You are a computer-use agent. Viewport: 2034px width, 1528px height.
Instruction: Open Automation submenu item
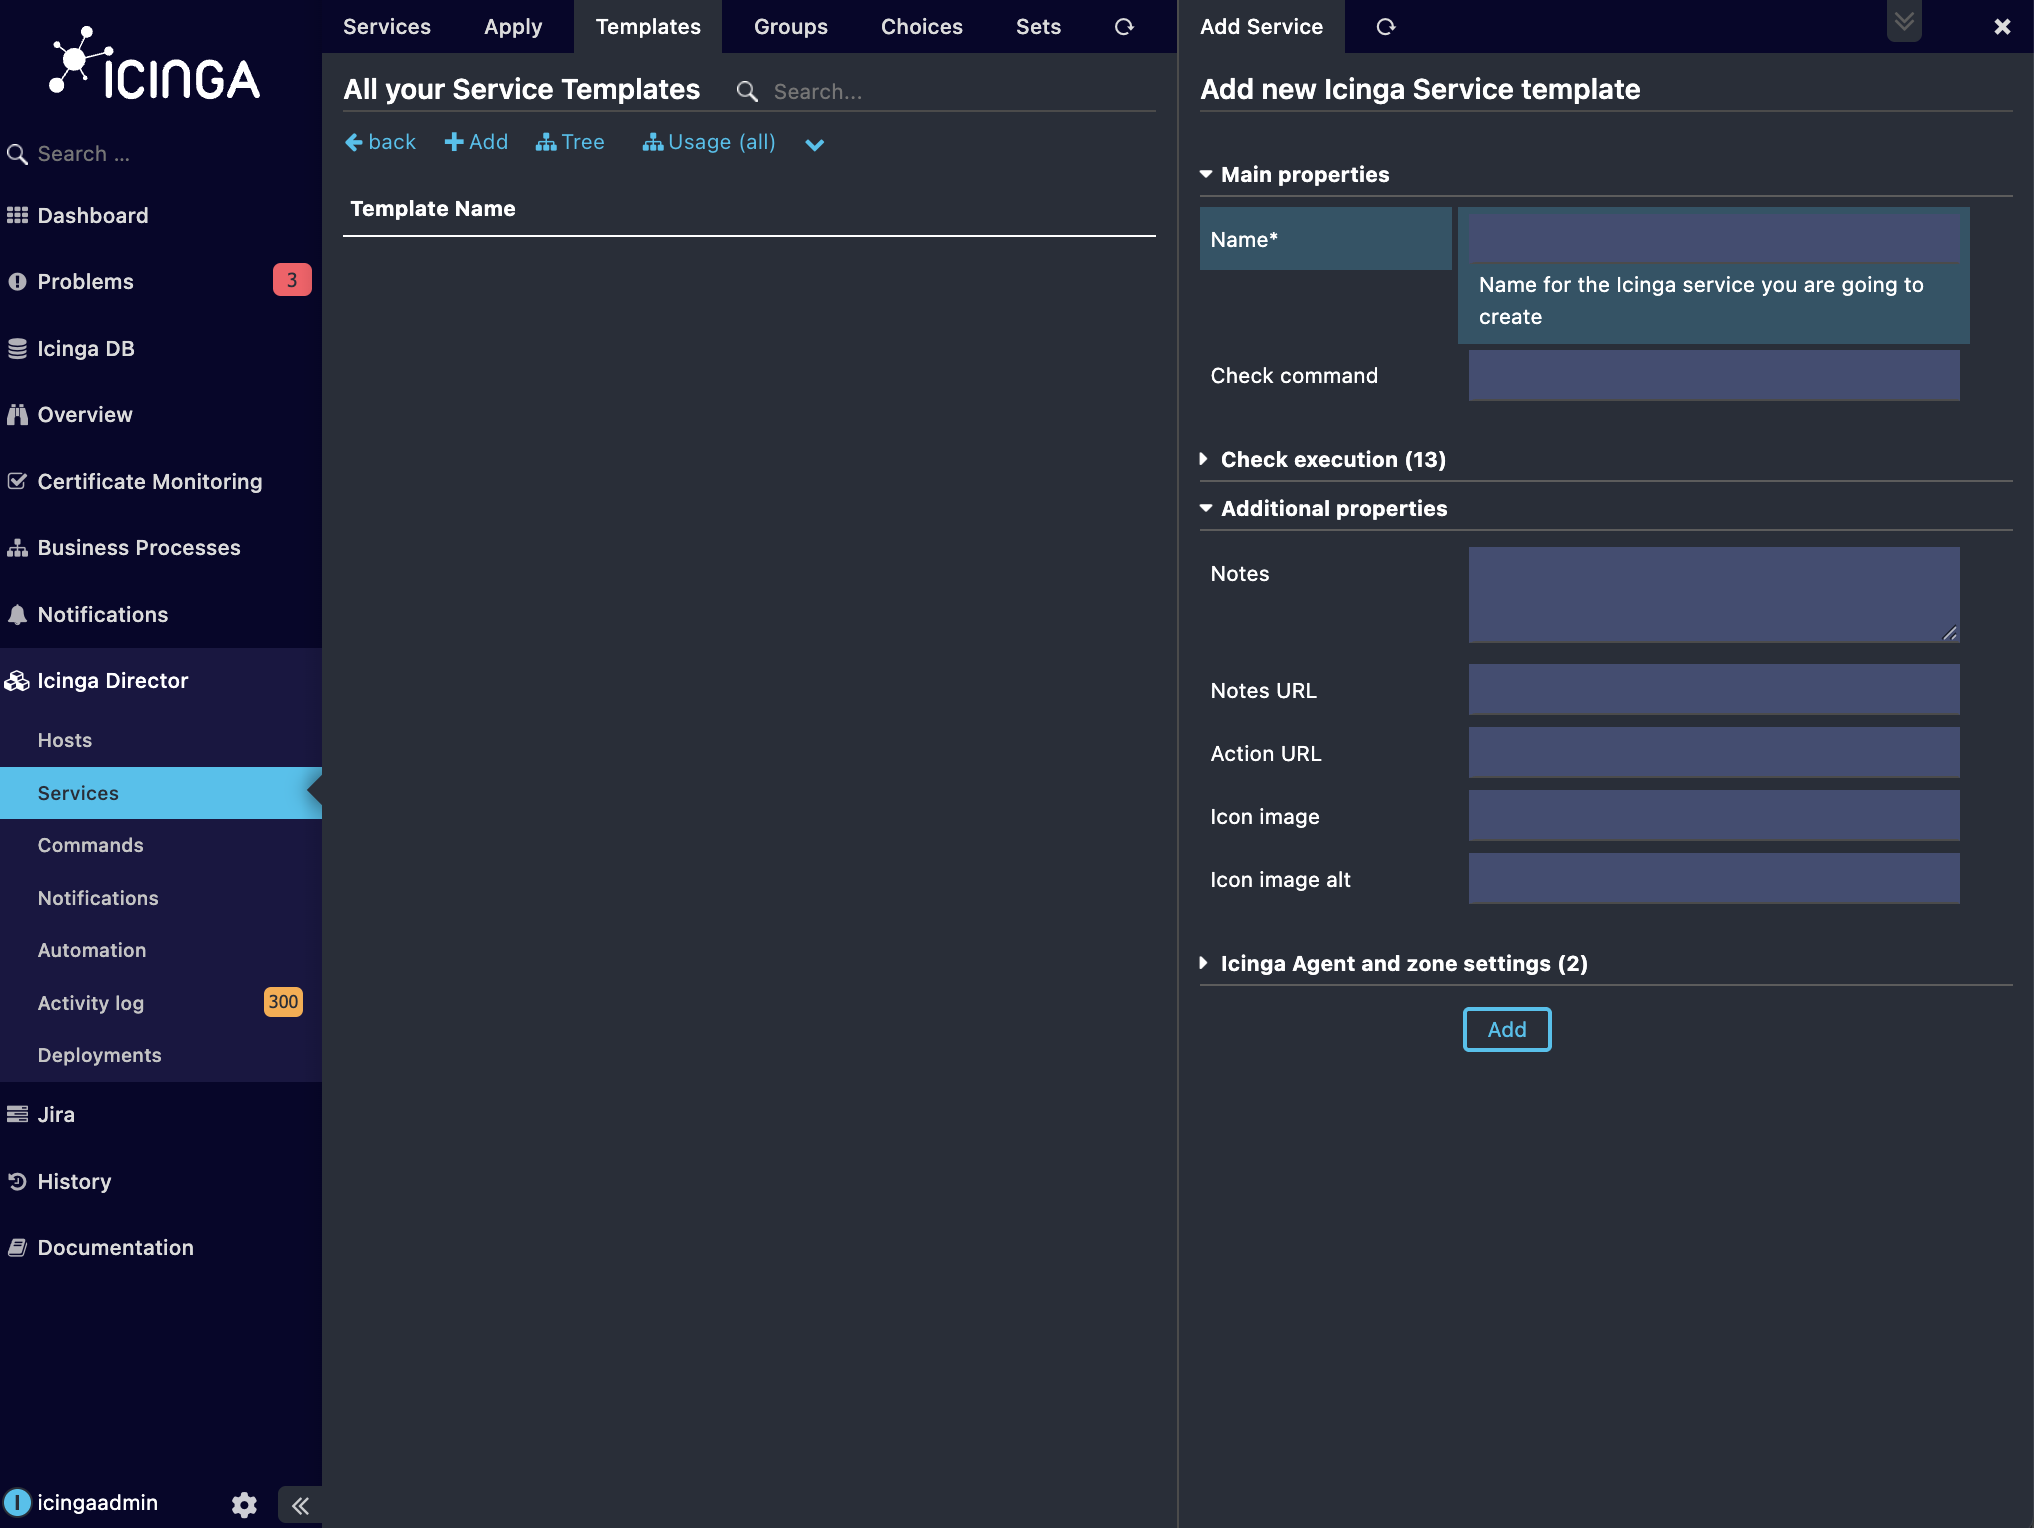coord(92,950)
